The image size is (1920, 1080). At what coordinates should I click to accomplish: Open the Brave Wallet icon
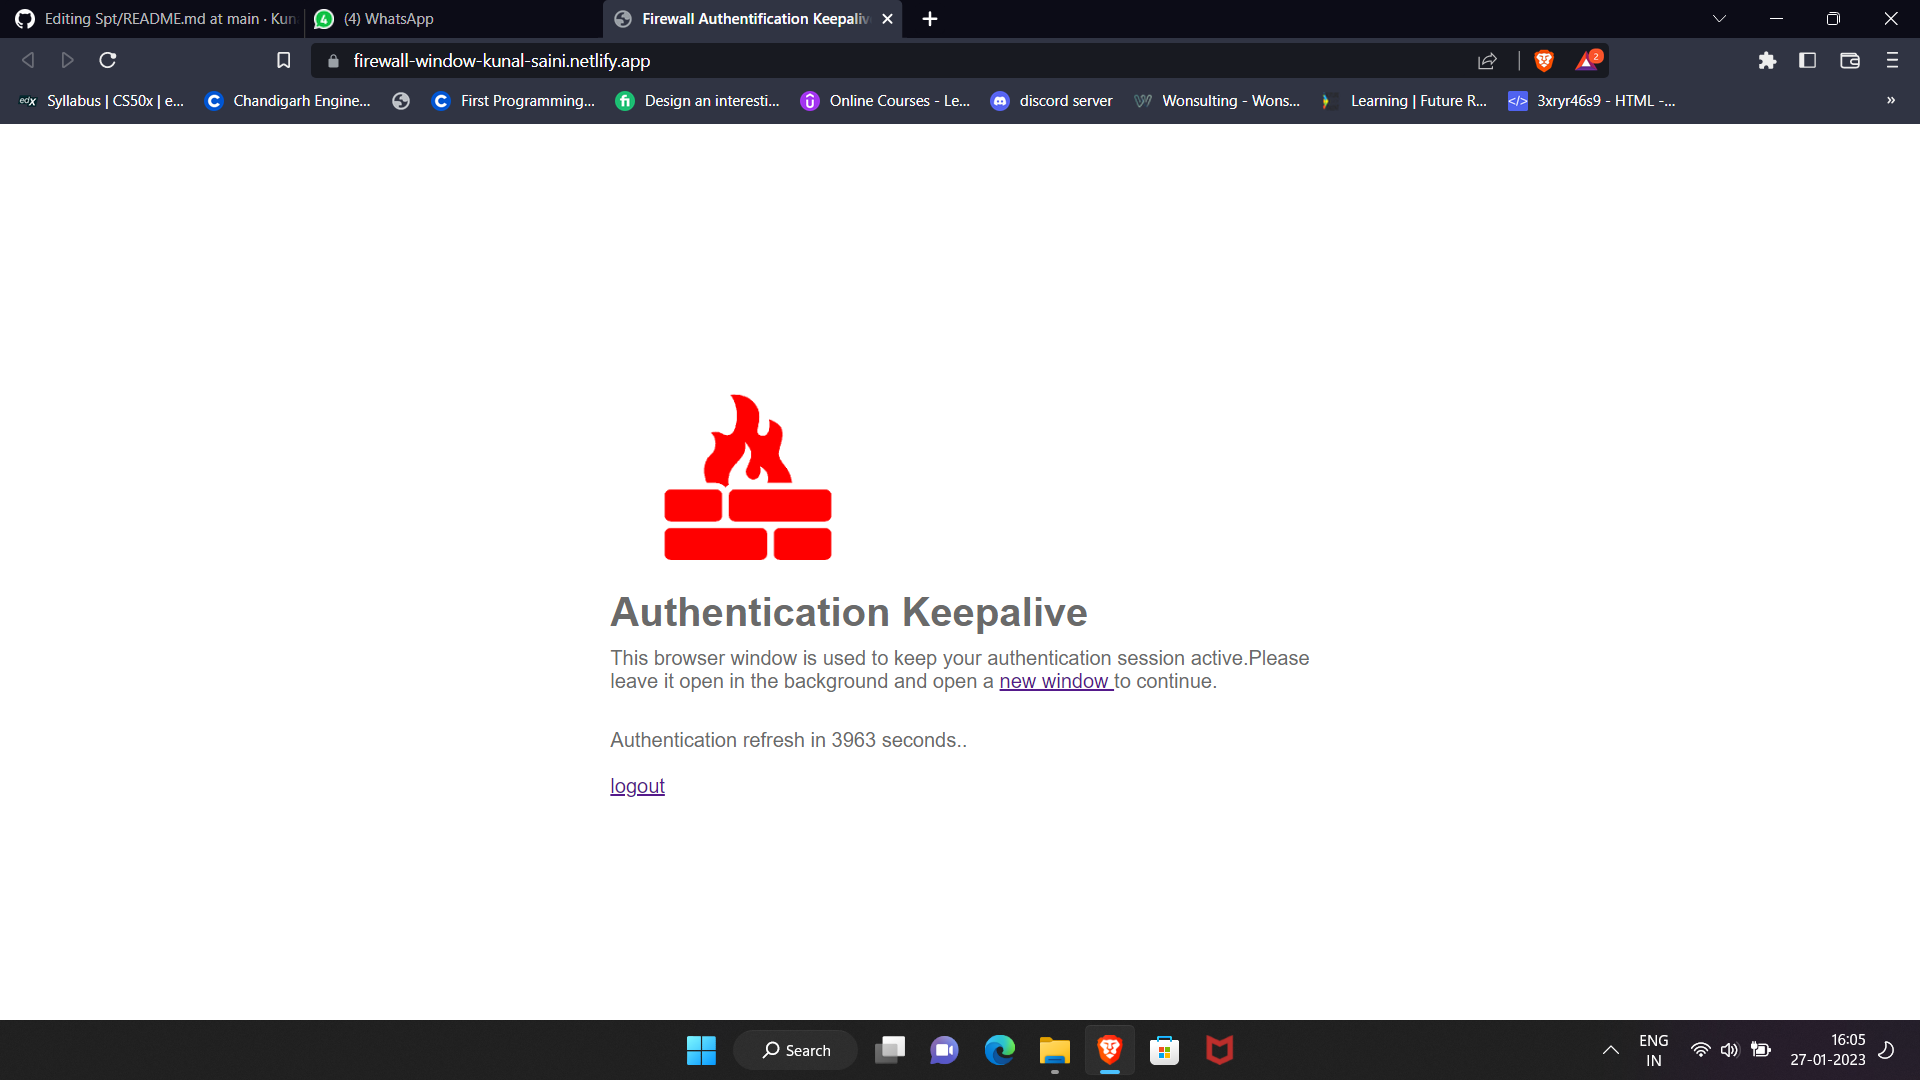(1849, 60)
